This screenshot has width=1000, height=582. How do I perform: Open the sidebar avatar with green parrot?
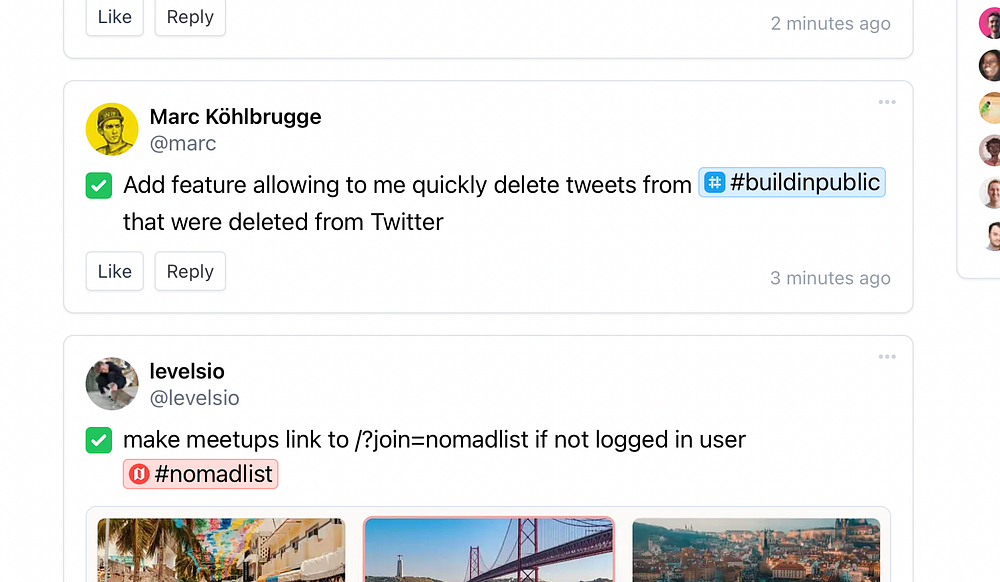click(989, 108)
